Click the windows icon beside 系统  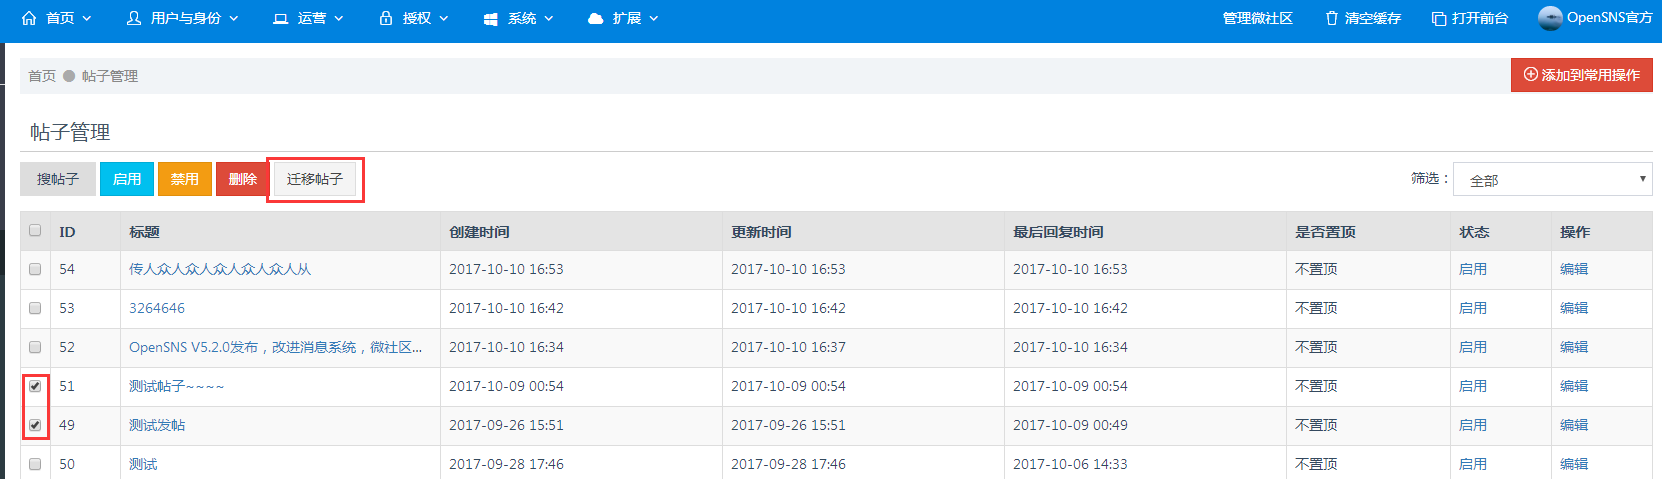coord(490,19)
